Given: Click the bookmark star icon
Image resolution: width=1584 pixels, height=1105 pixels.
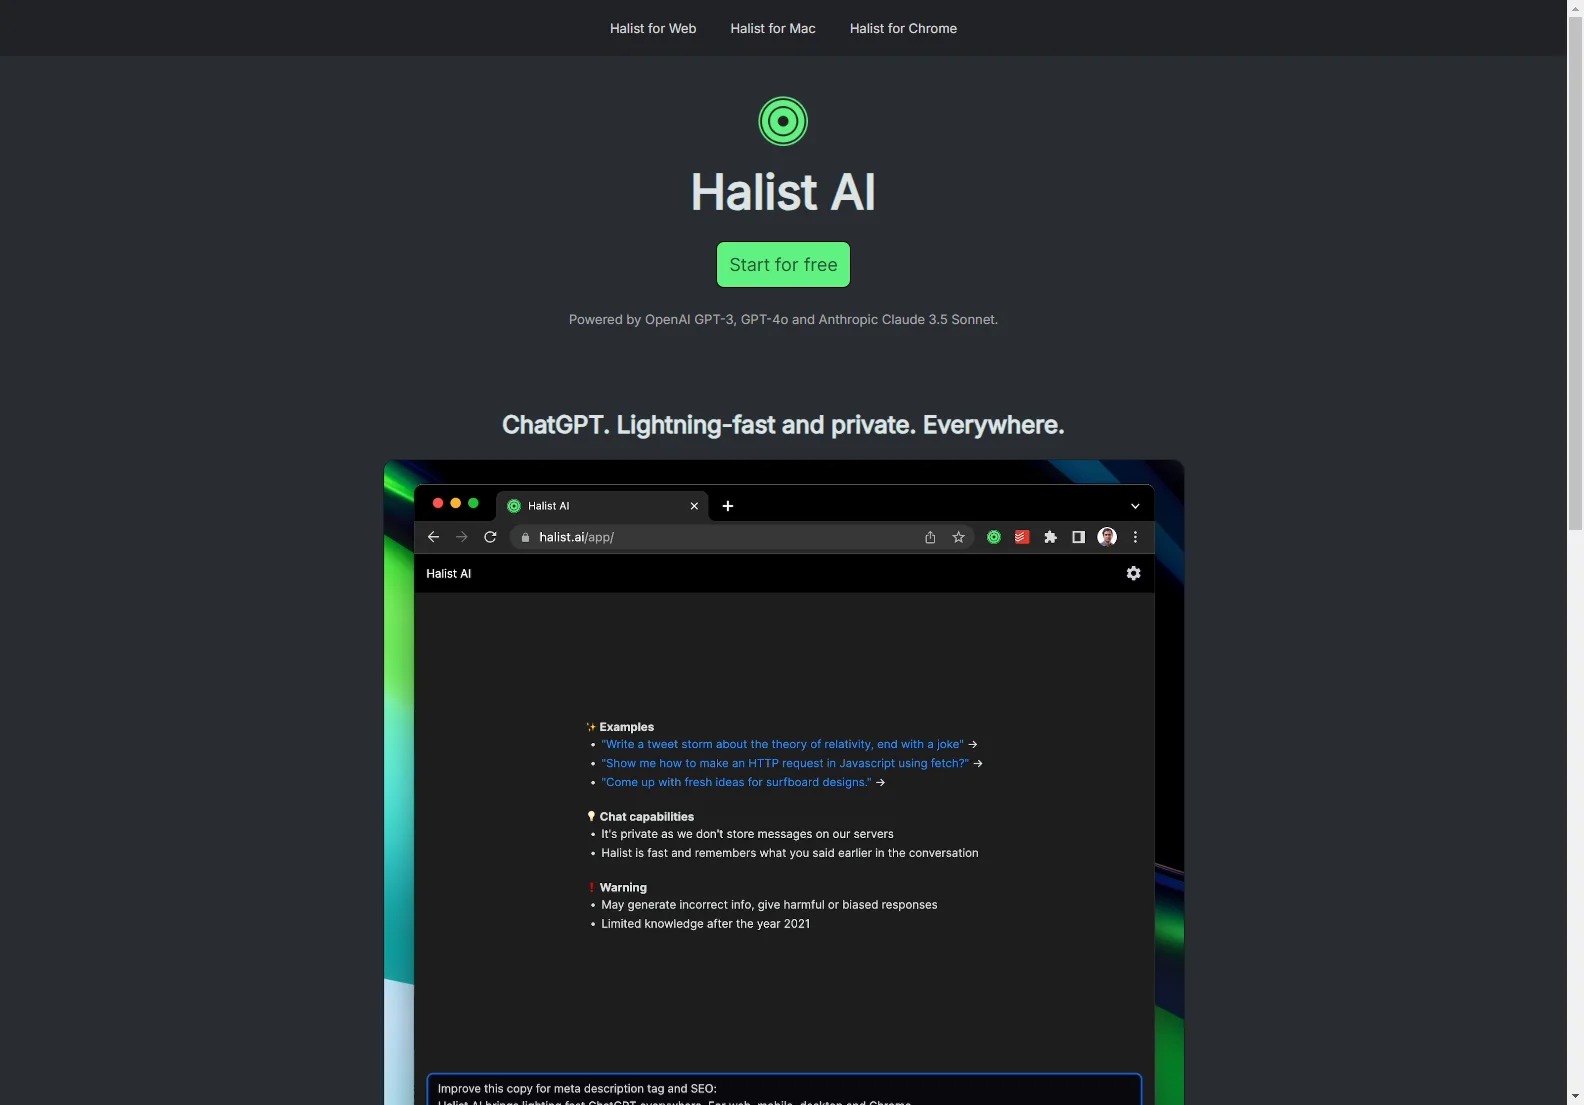Looking at the screenshot, I should (x=958, y=537).
